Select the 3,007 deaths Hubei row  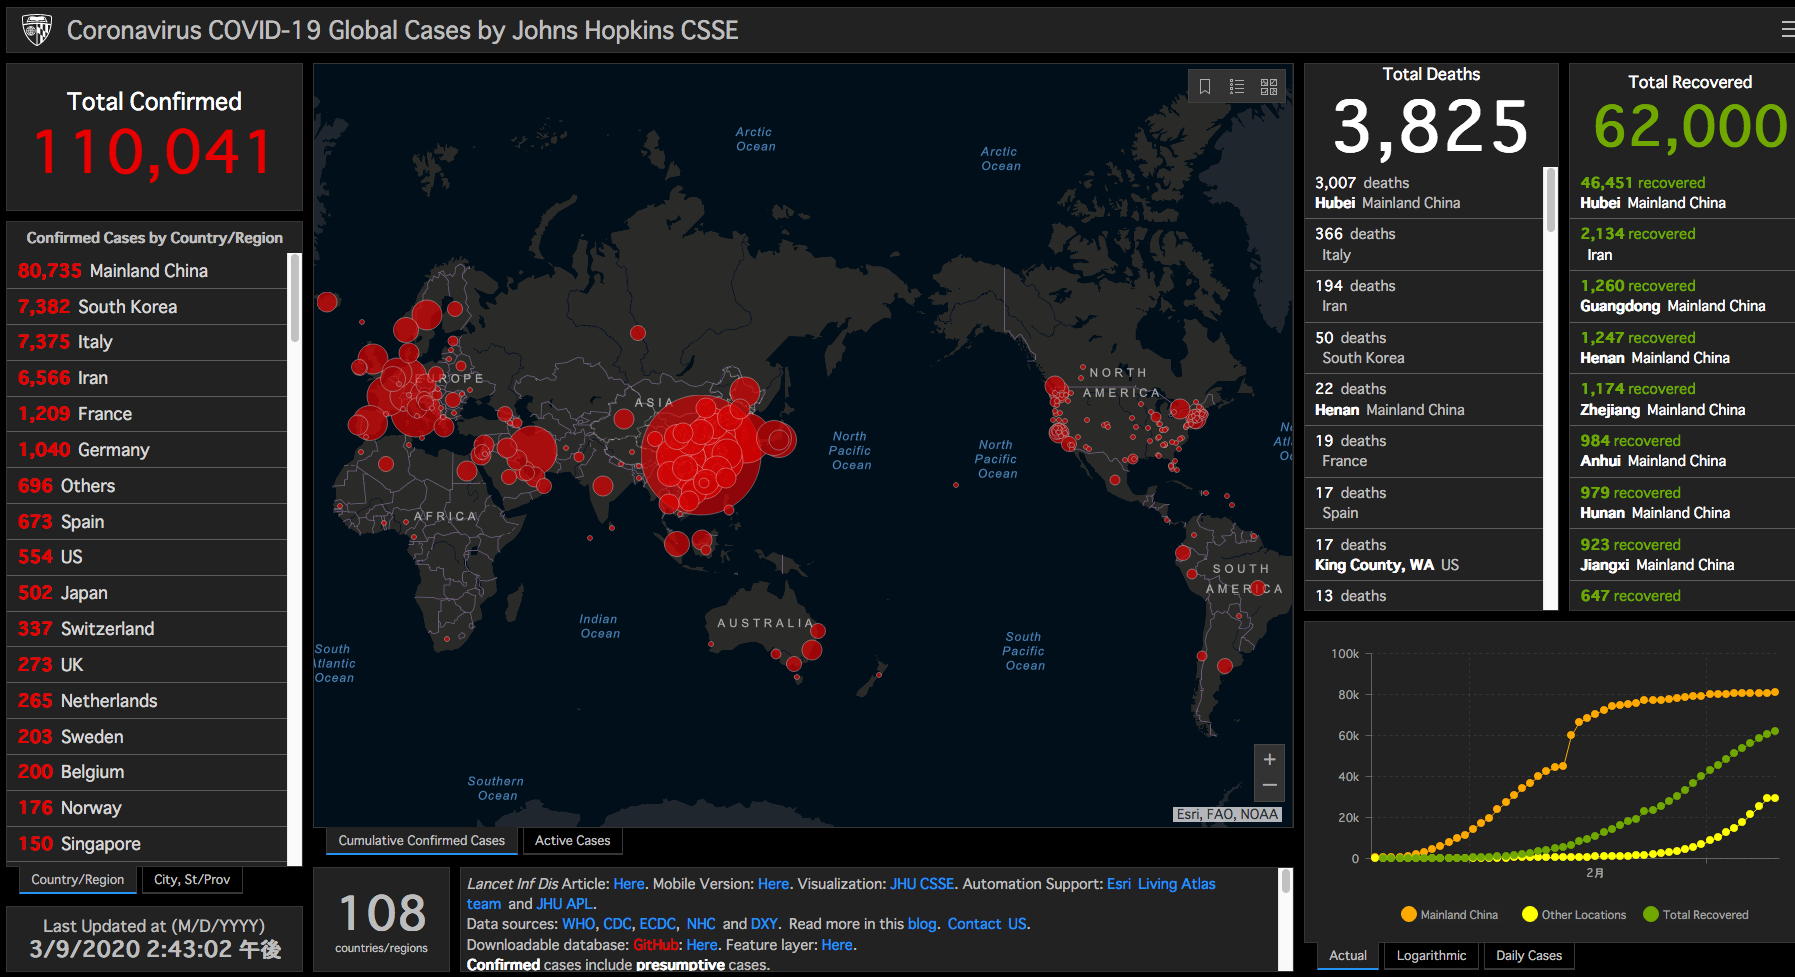pyautogui.click(x=1424, y=193)
